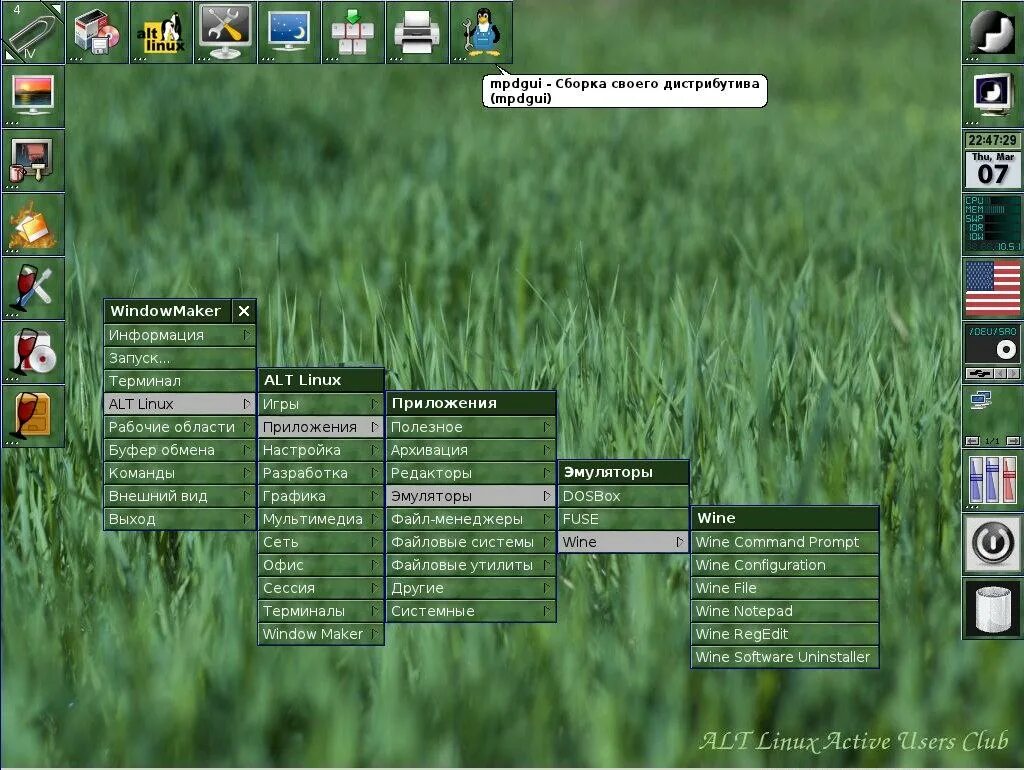
Task: Launch Wine Notepad
Action: coord(784,611)
